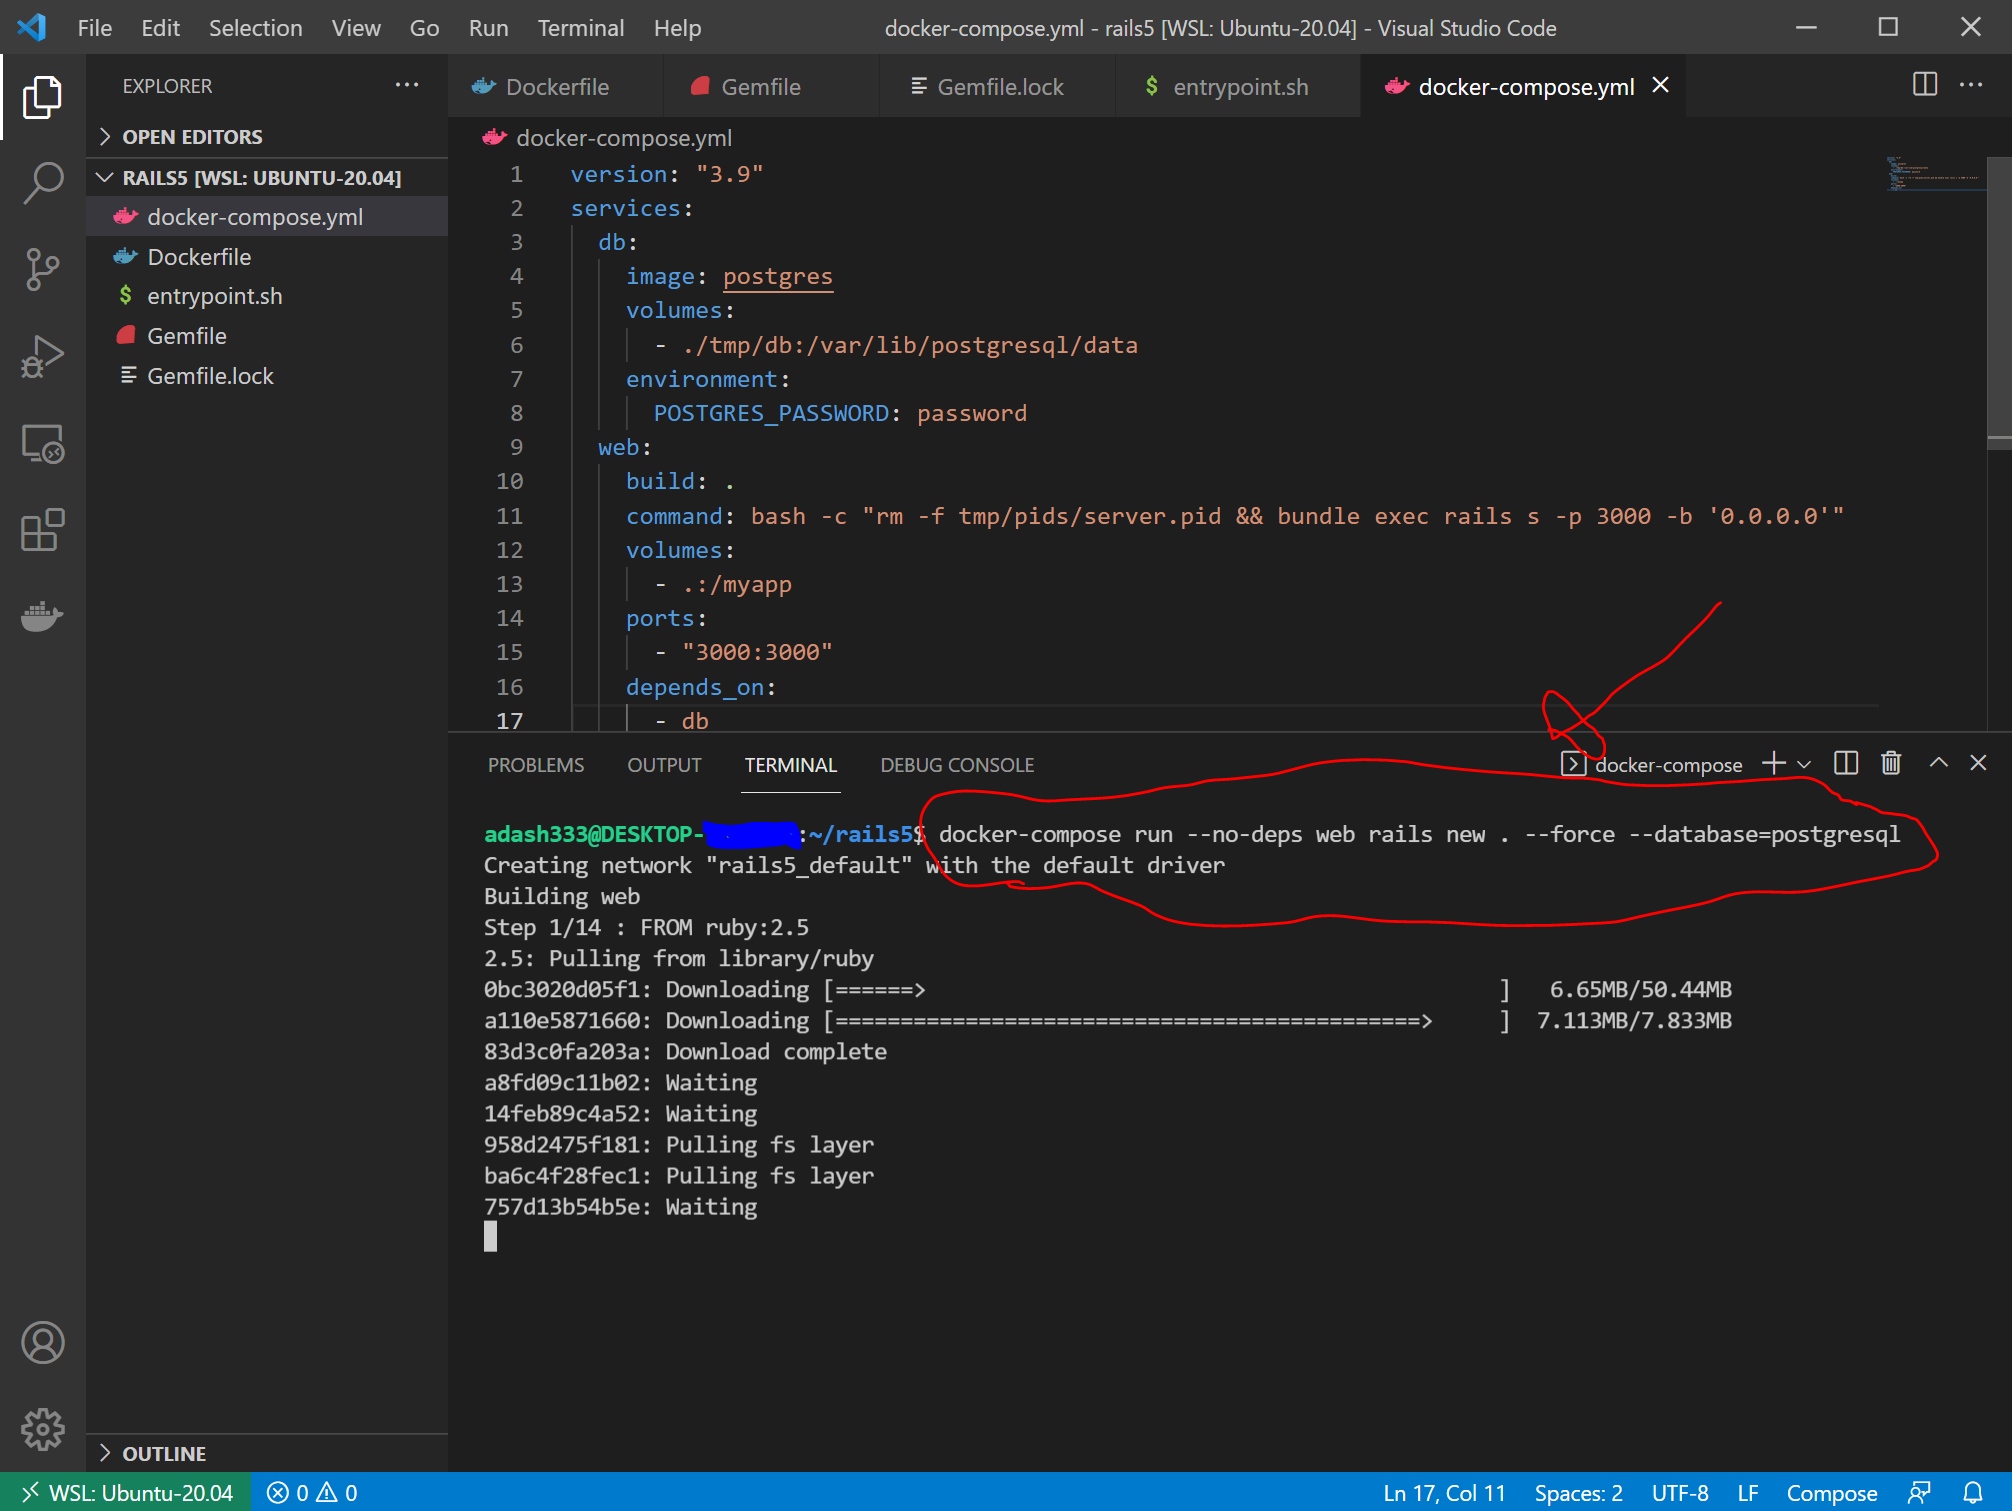Image resolution: width=2012 pixels, height=1511 pixels.
Task: Click the depends_on key on line 16
Action: click(x=695, y=687)
